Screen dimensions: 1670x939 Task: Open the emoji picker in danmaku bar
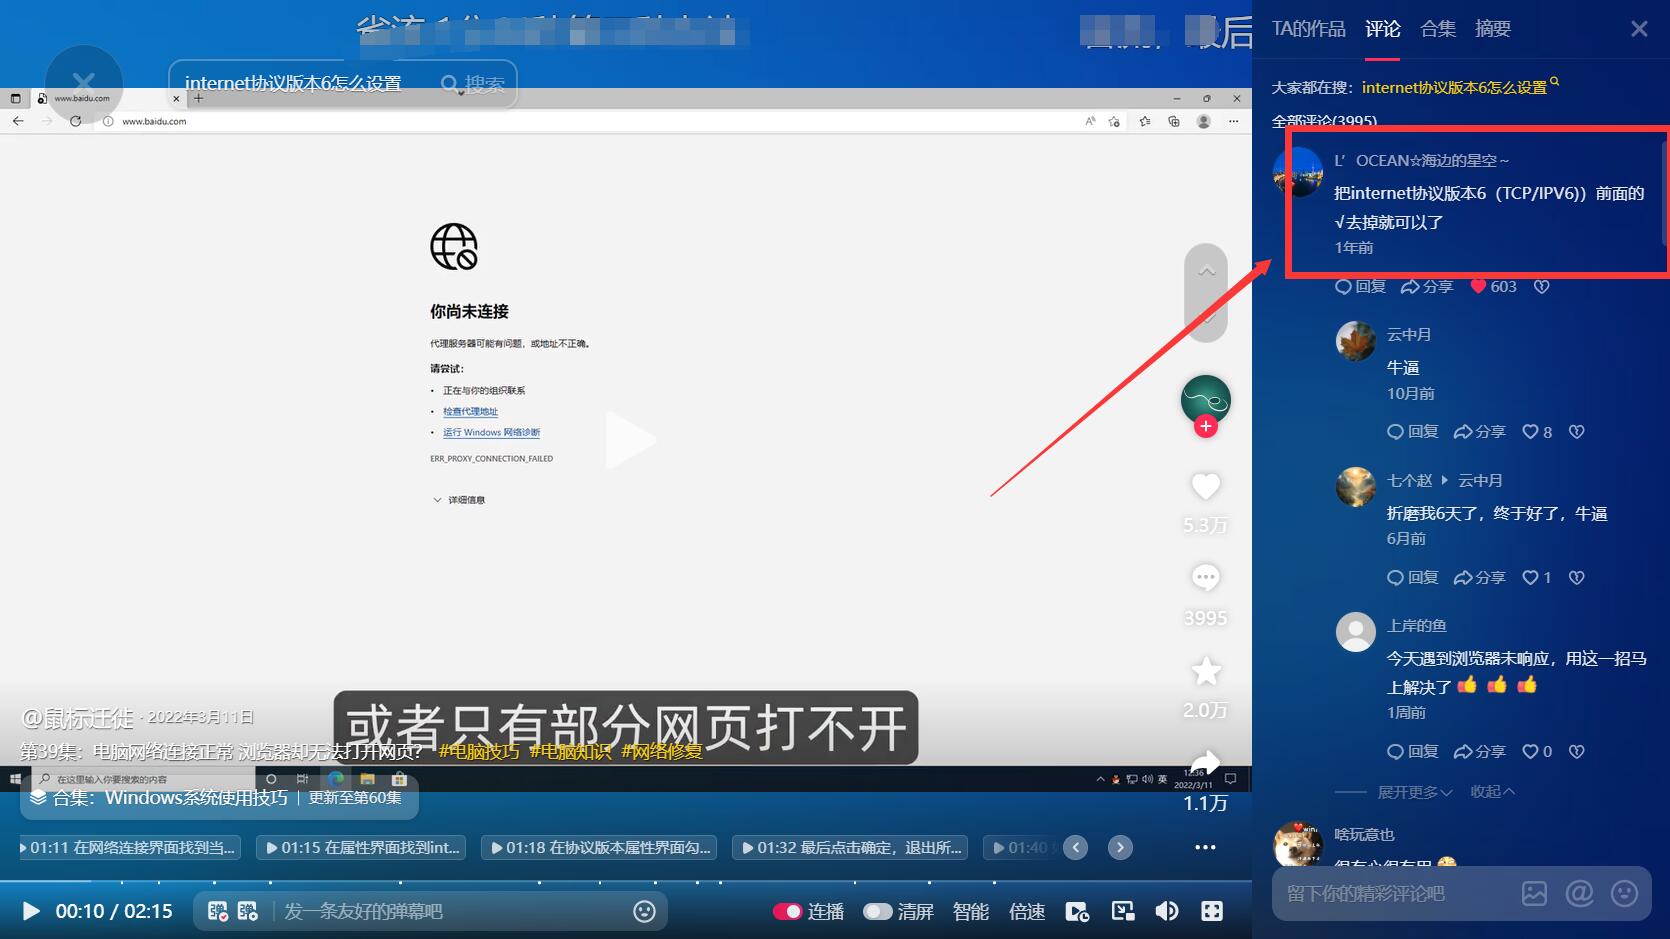[644, 911]
